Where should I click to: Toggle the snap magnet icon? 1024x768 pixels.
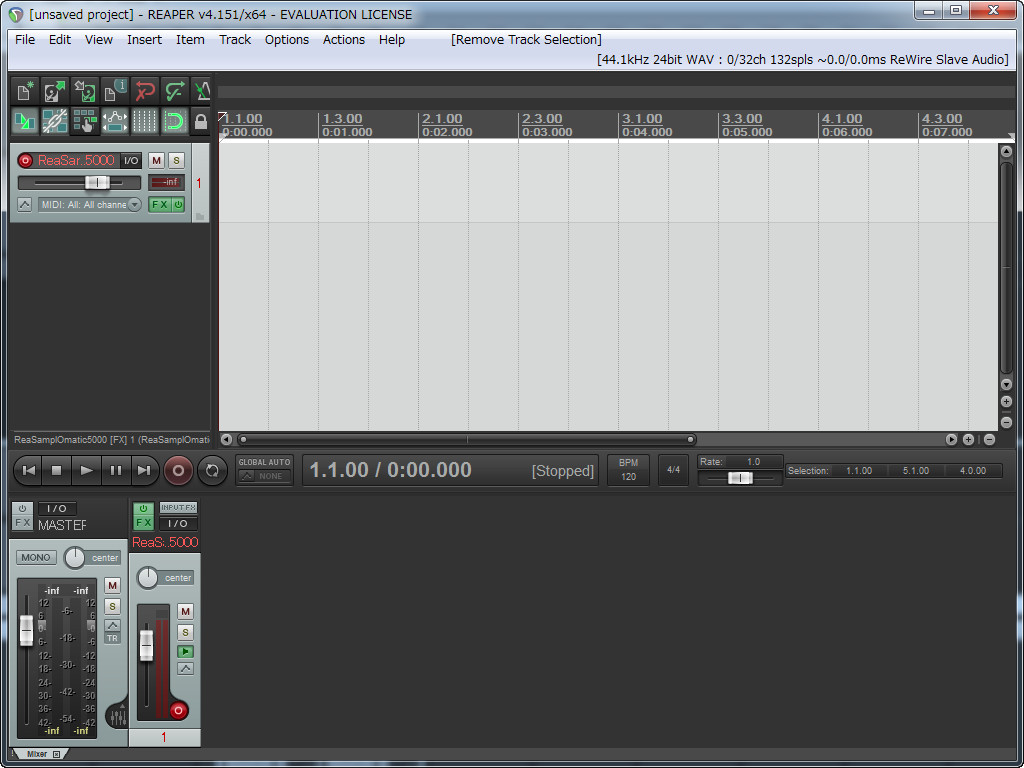[175, 121]
